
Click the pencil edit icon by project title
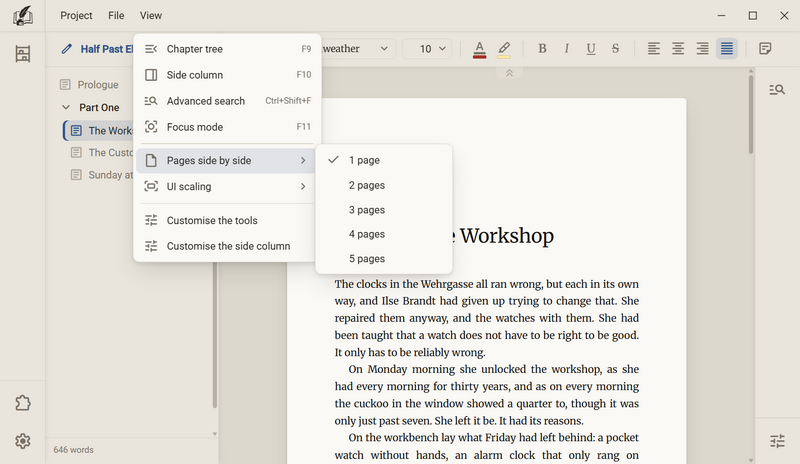tap(66, 49)
